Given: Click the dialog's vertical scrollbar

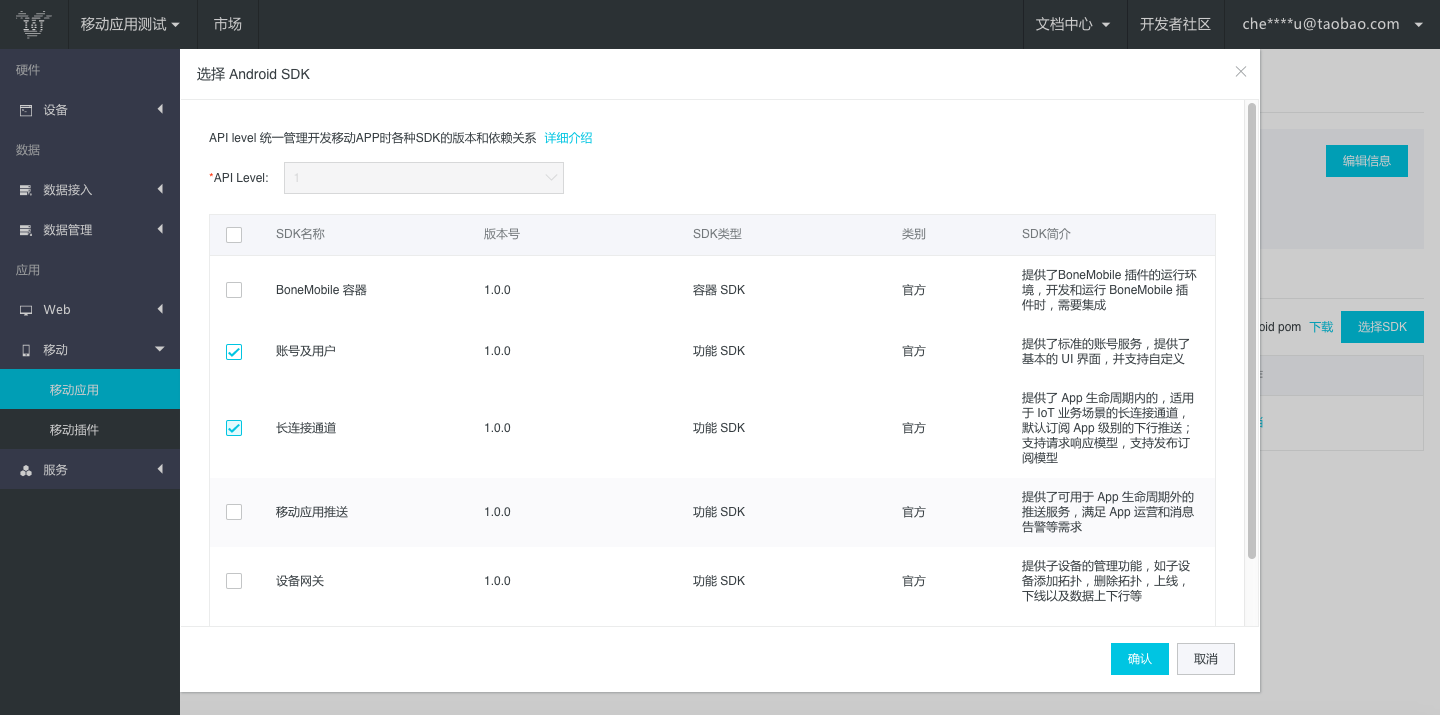Looking at the screenshot, I should [1251, 330].
